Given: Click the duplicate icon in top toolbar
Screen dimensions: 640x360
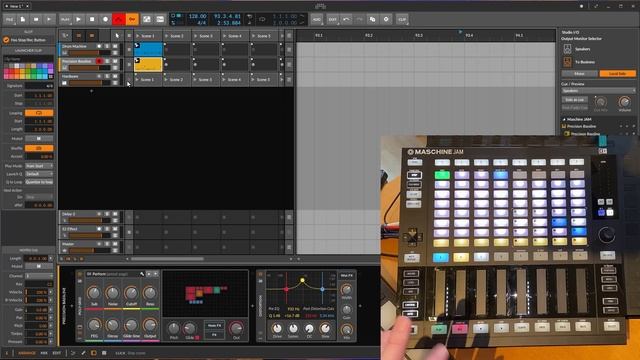Looking at the screenshot, I should coord(372,19).
